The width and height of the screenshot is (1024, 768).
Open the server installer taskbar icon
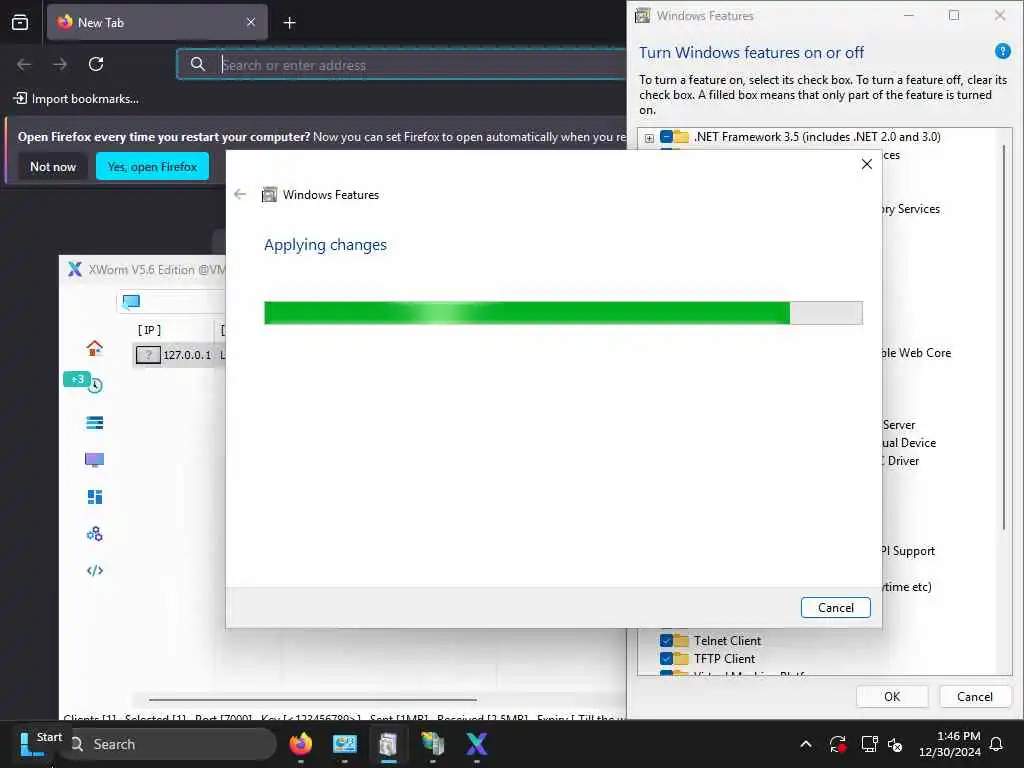432,744
